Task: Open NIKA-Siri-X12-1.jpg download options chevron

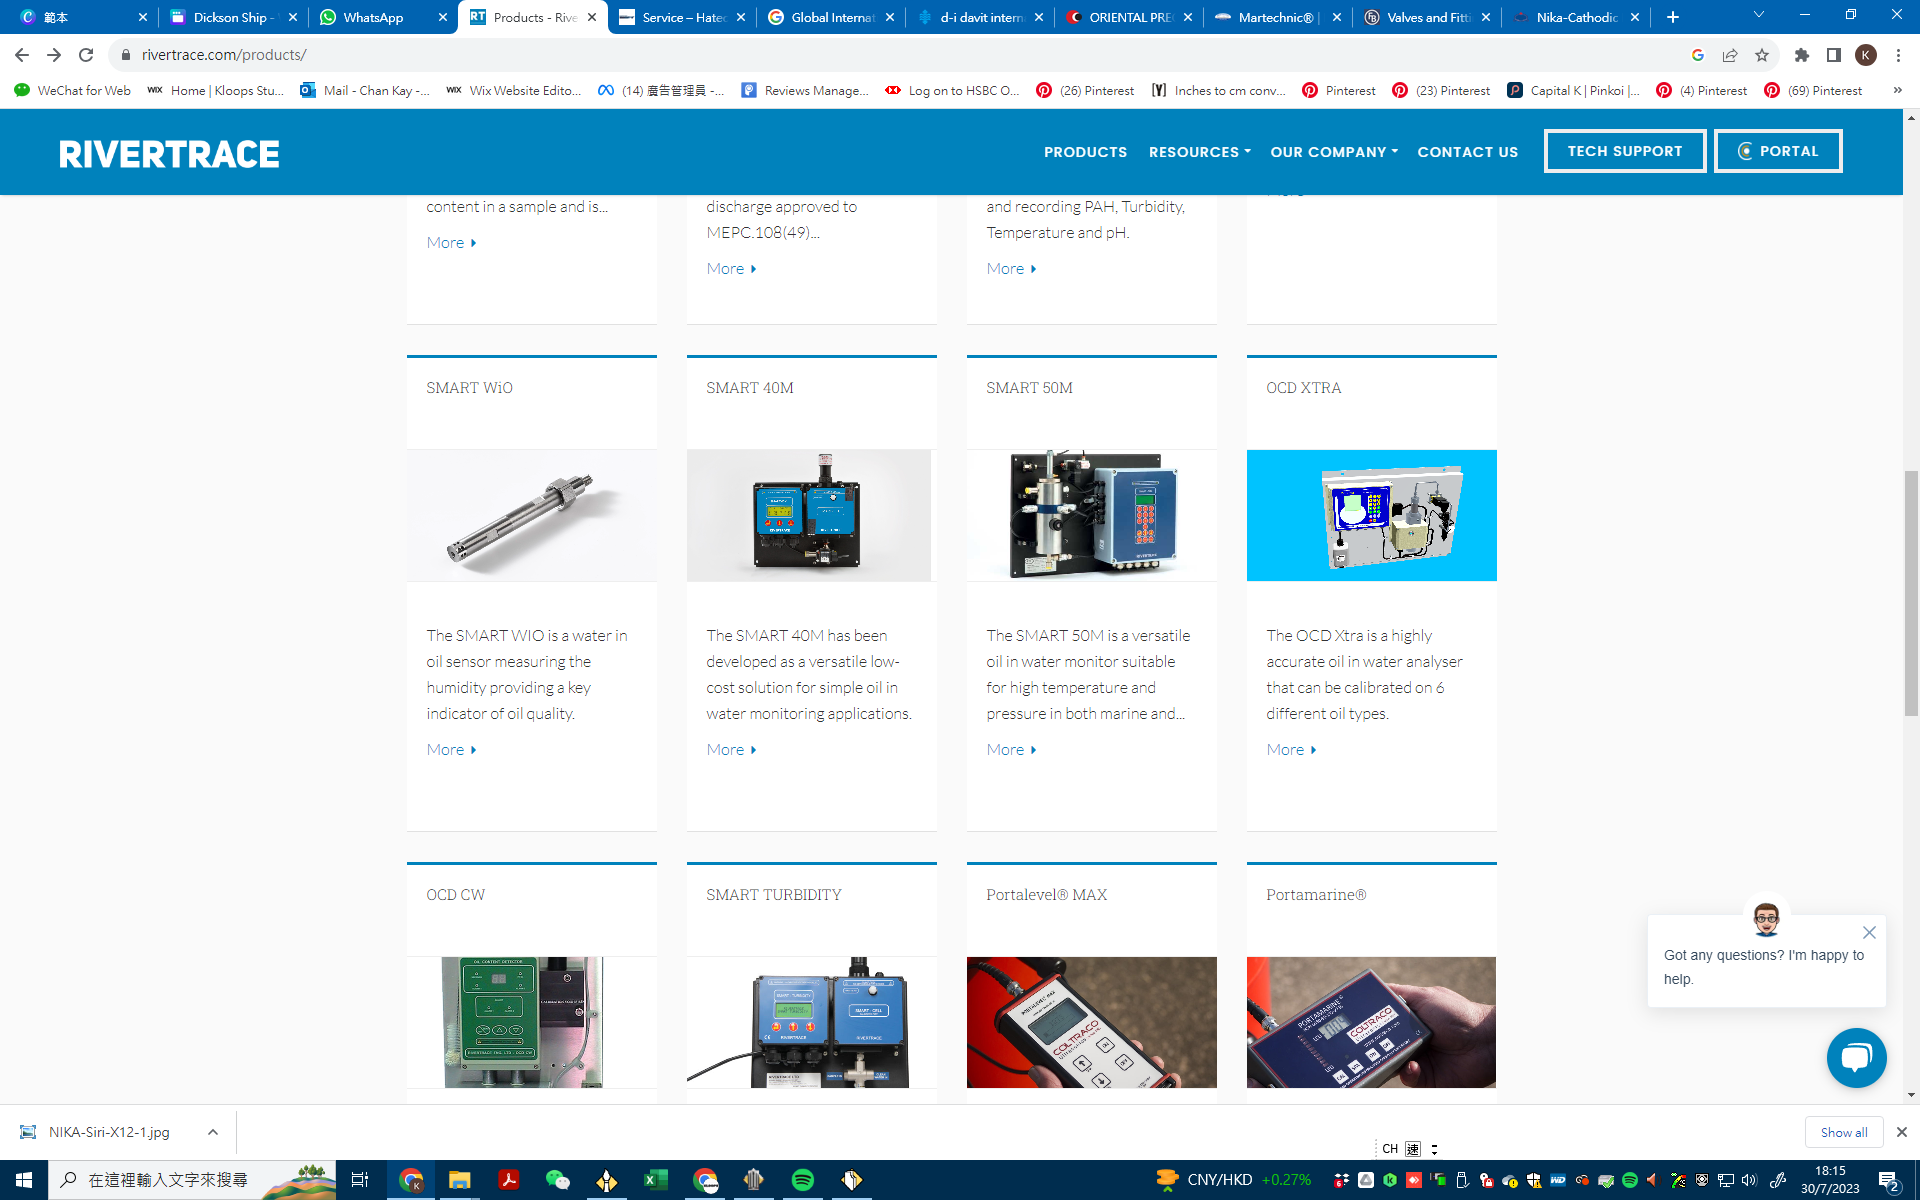Action: (213, 1132)
